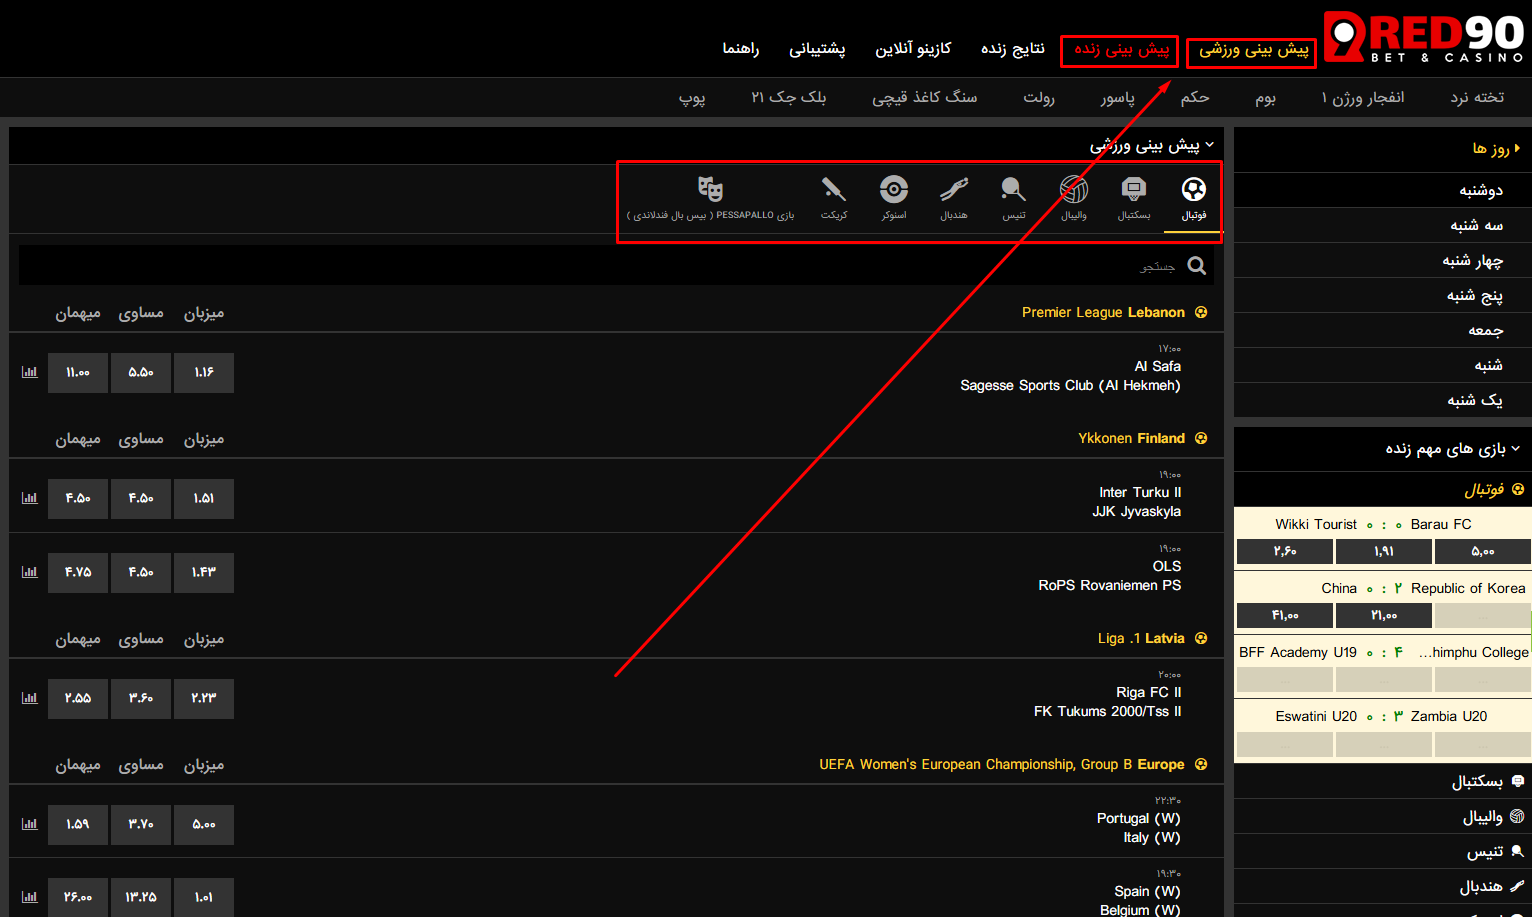Image resolution: width=1532 pixels, height=917 pixels.
Task: Open statistics chart icon for Inter Turku II match
Action: pyautogui.click(x=30, y=498)
